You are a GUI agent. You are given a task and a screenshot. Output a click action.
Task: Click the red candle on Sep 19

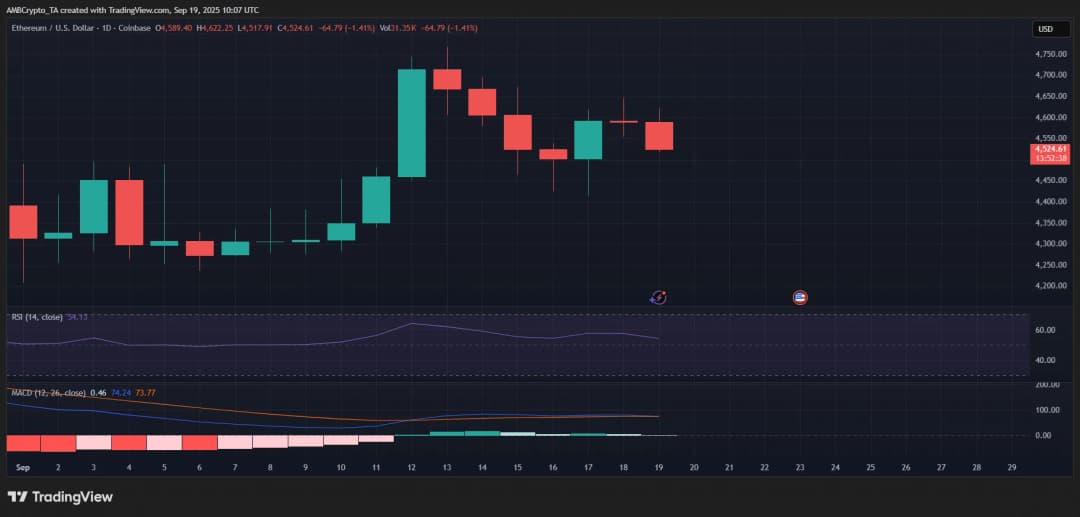[x=659, y=136]
